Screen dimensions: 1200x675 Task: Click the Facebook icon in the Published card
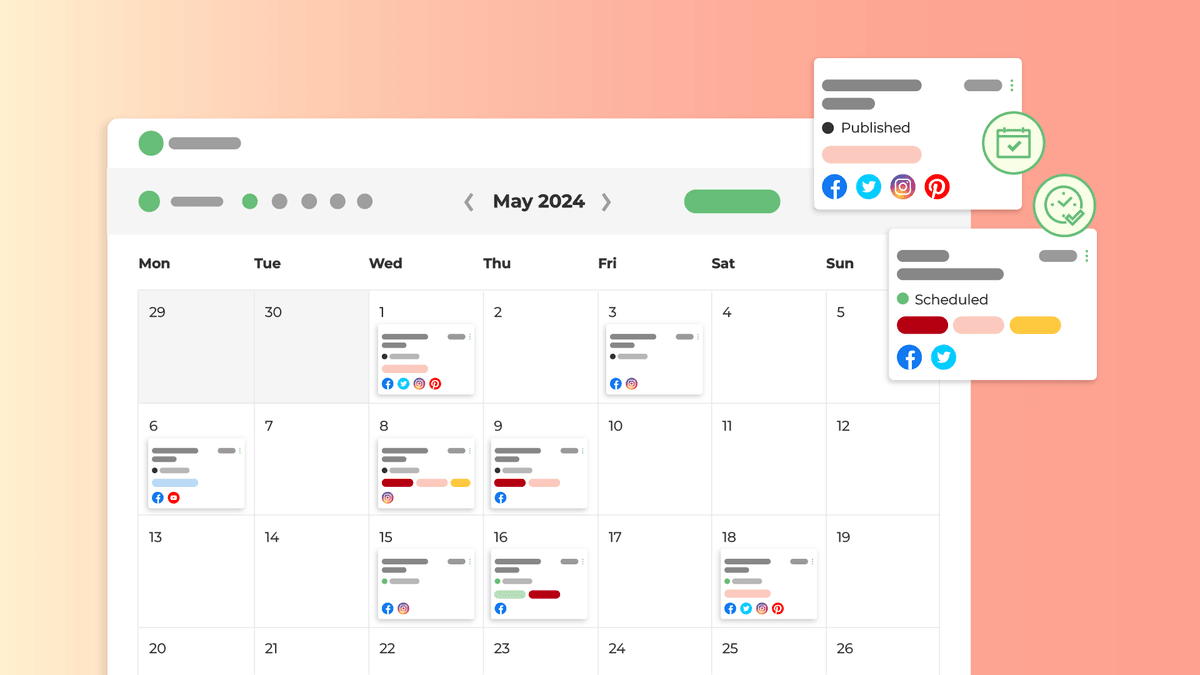pyautogui.click(x=834, y=187)
